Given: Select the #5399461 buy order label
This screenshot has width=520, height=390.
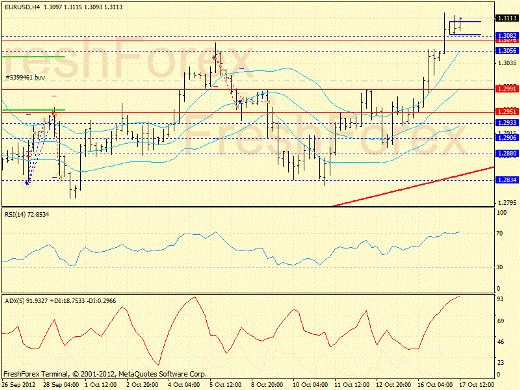Looking at the screenshot, I should 25,77.
